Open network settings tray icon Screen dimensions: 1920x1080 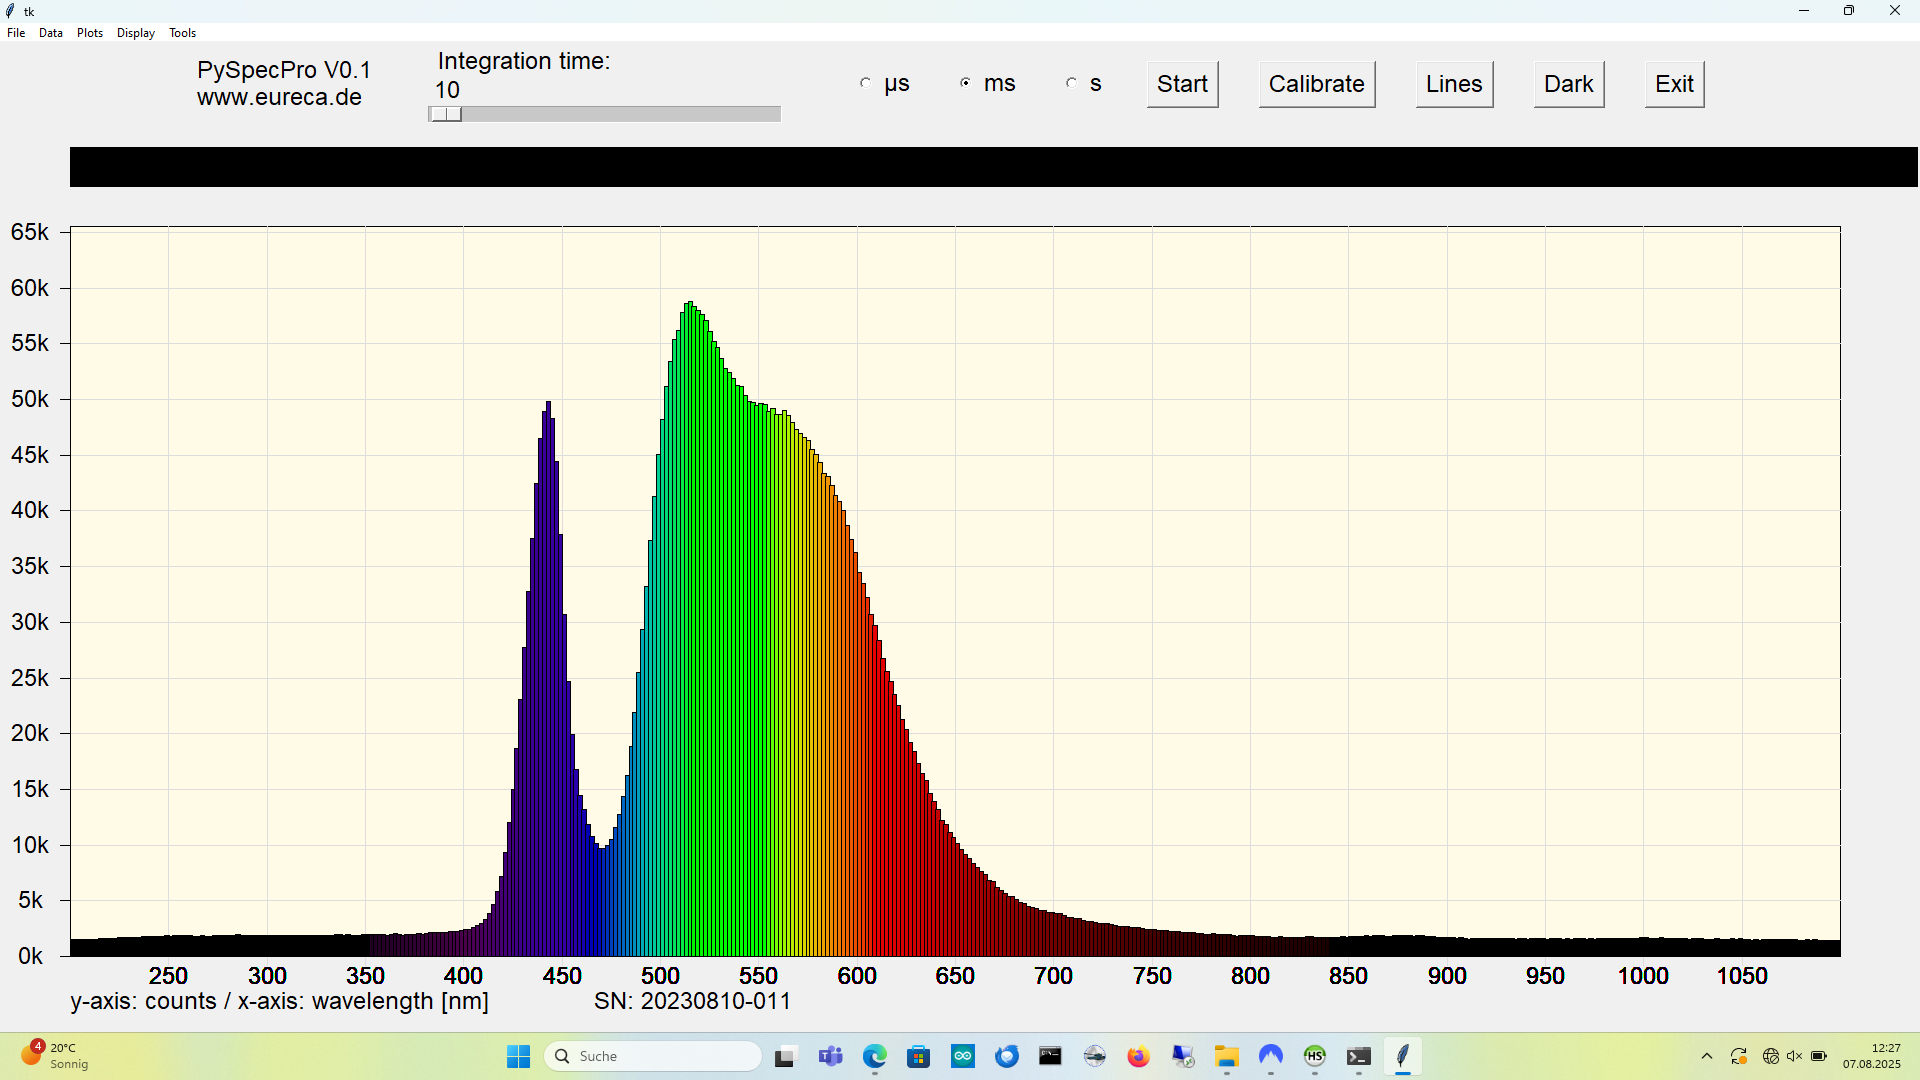pos(1771,1056)
